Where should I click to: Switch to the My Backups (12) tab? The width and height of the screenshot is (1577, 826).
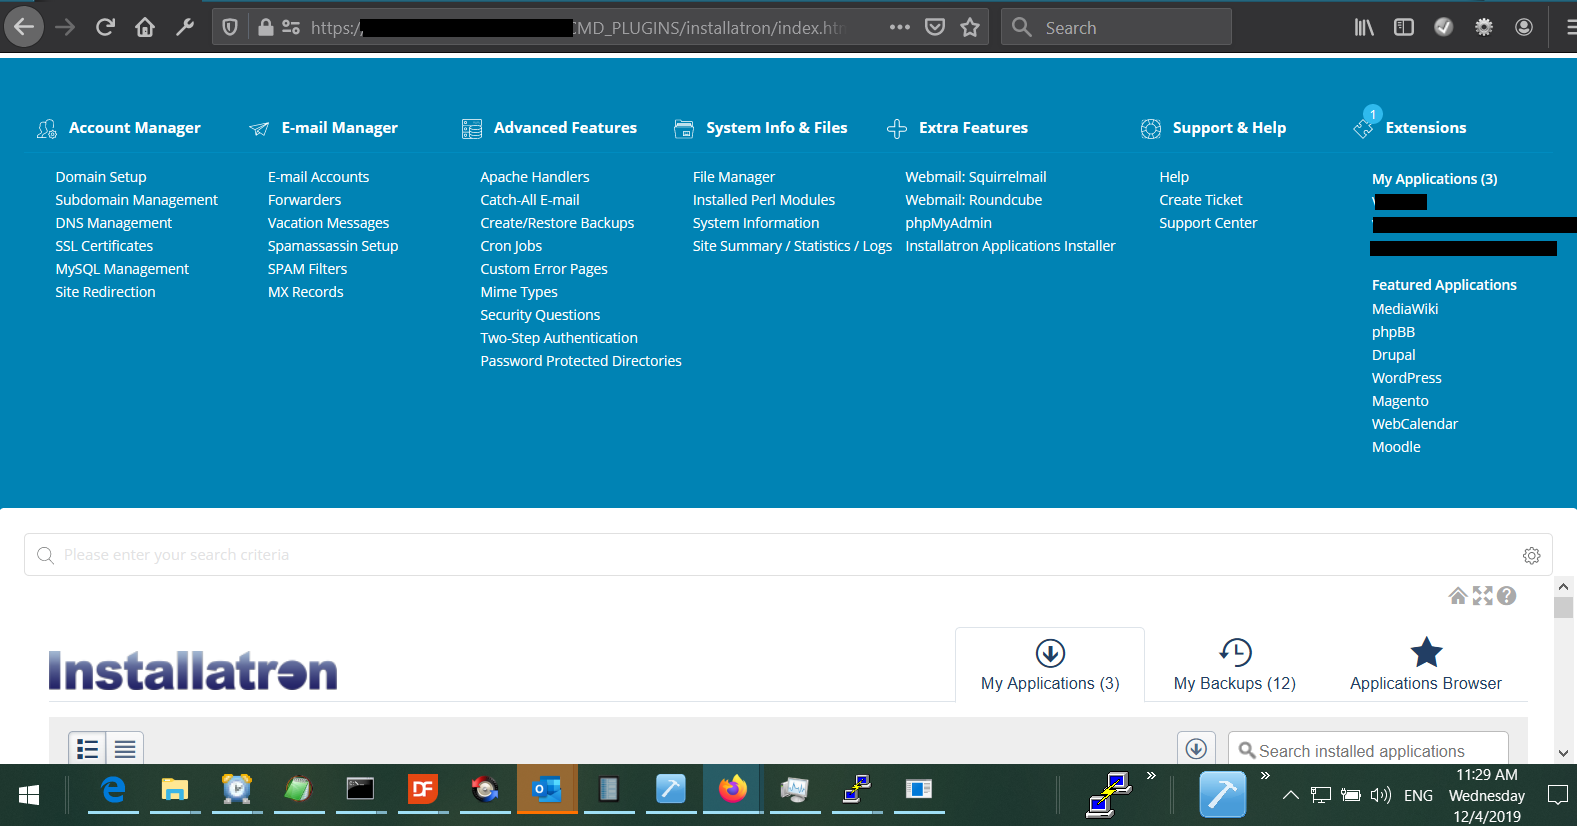point(1235,665)
